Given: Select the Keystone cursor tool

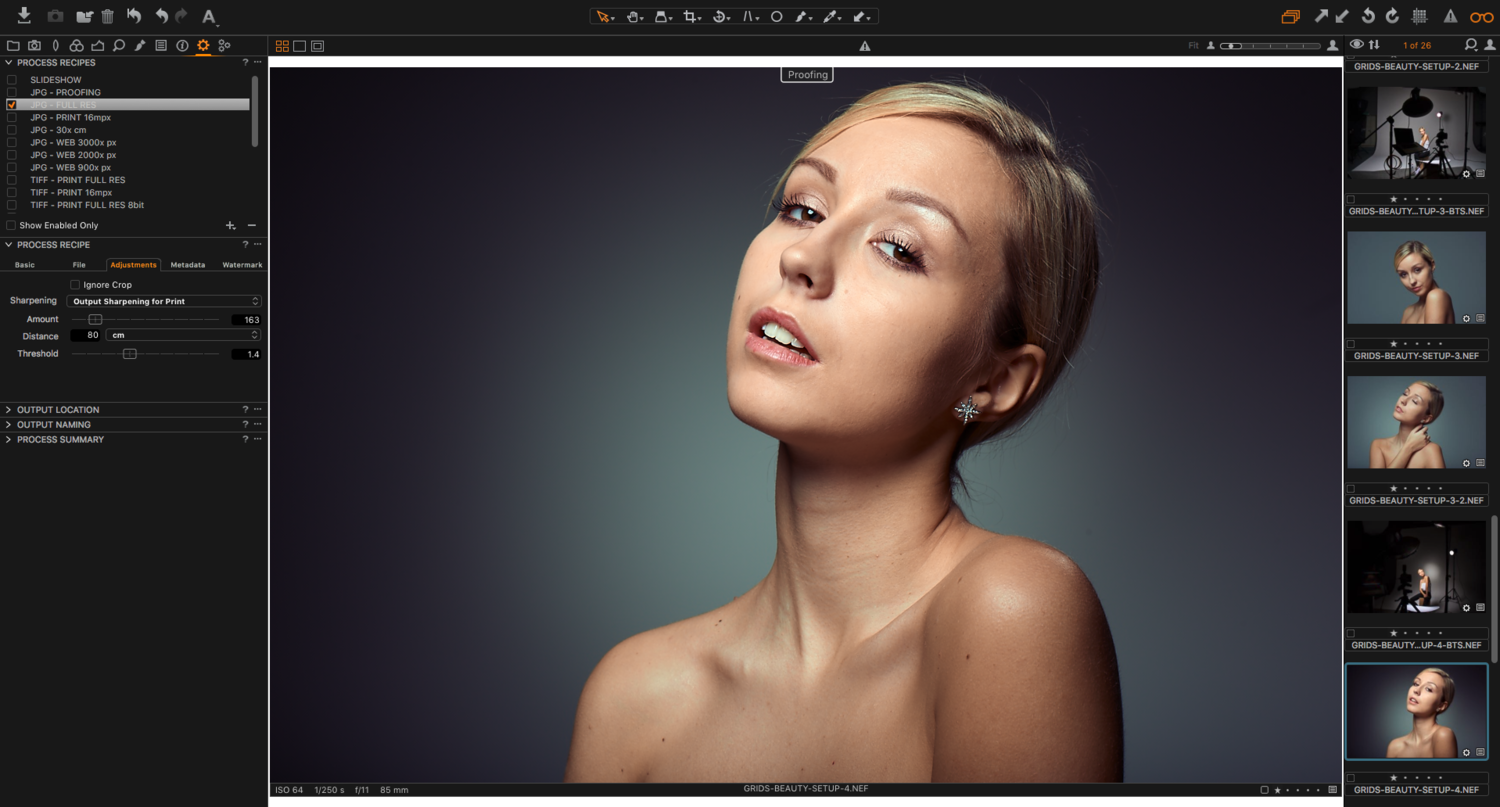Looking at the screenshot, I should (x=750, y=17).
